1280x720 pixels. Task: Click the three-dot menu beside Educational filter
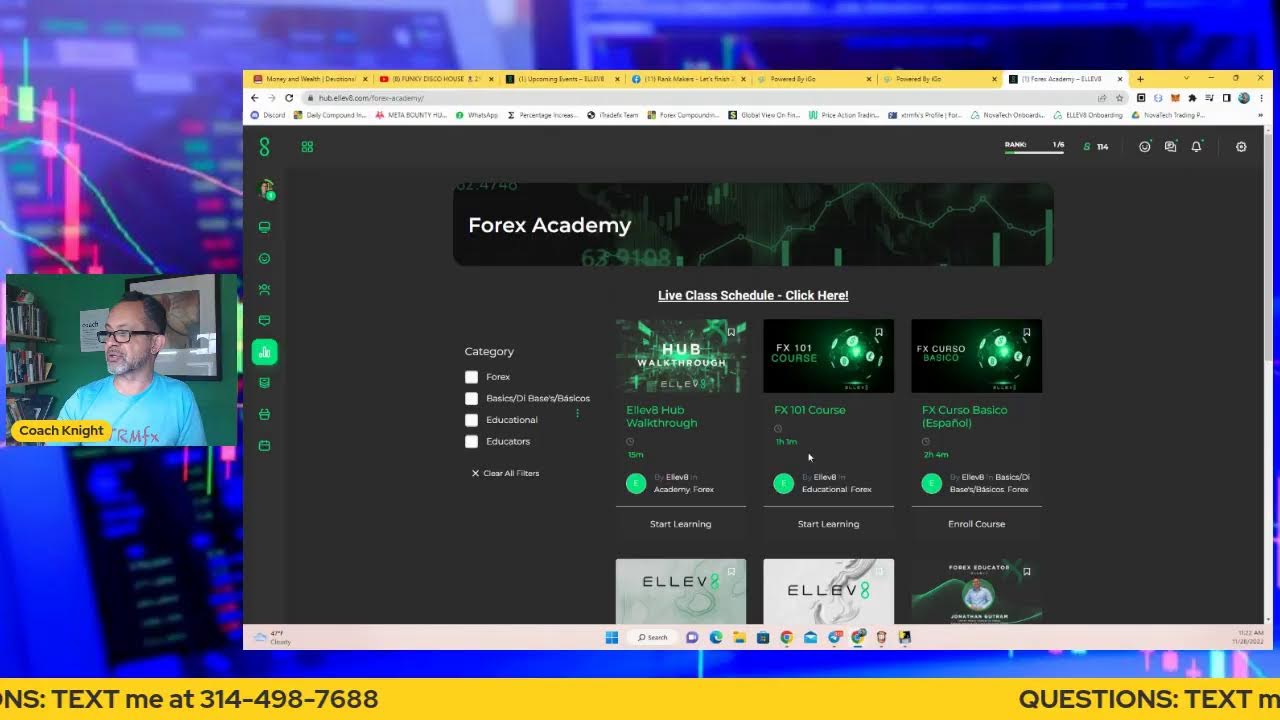tap(577, 413)
